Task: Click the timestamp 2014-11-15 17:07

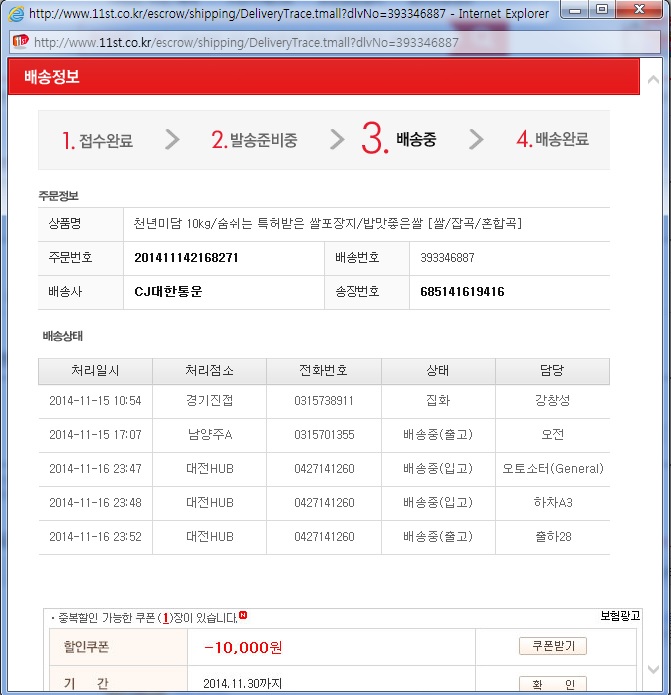Action: (95, 435)
